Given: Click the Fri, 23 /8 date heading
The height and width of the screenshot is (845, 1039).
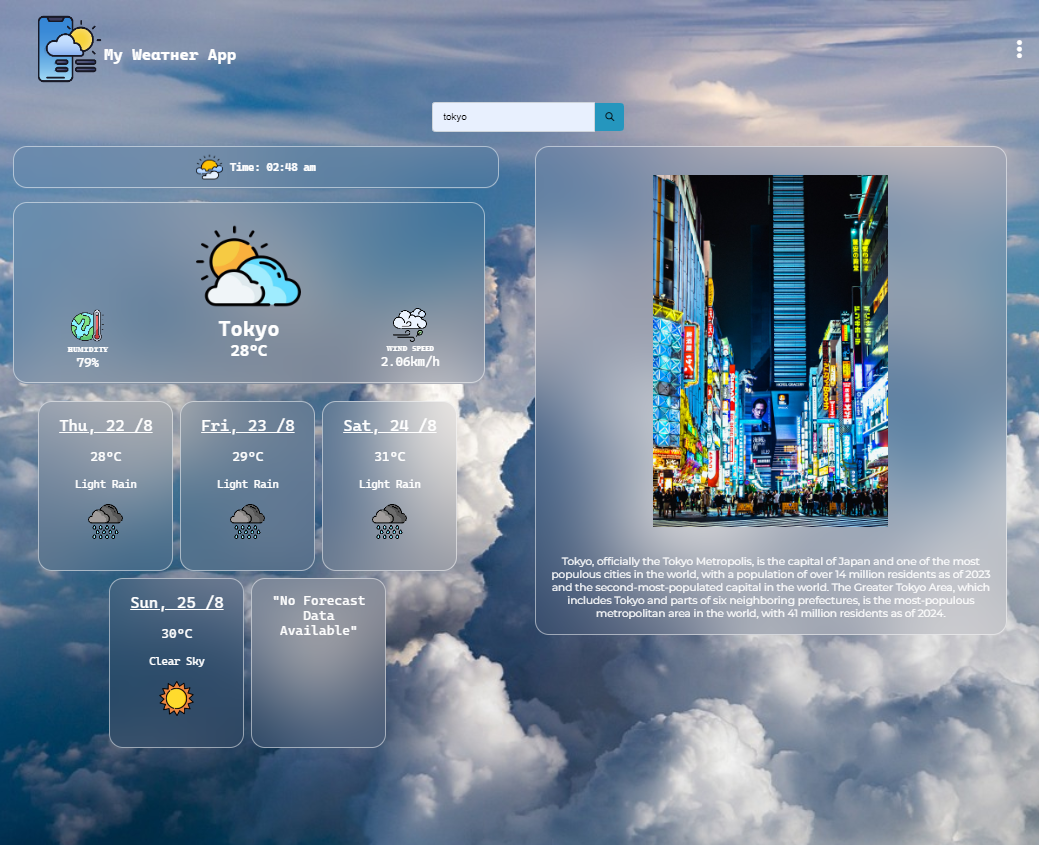Looking at the screenshot, I should pos(248,425).
